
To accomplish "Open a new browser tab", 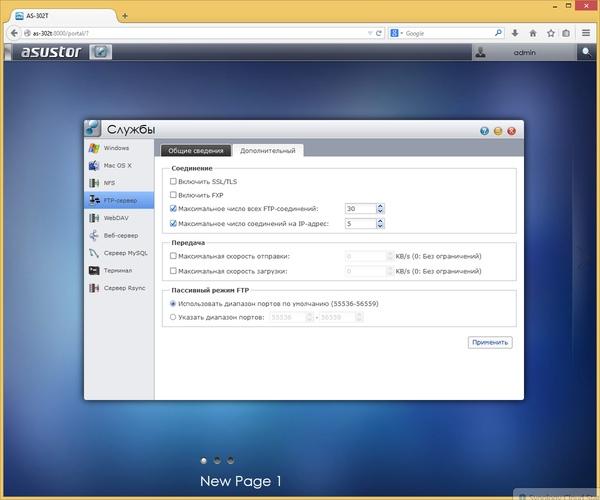I will coord(125,16).
